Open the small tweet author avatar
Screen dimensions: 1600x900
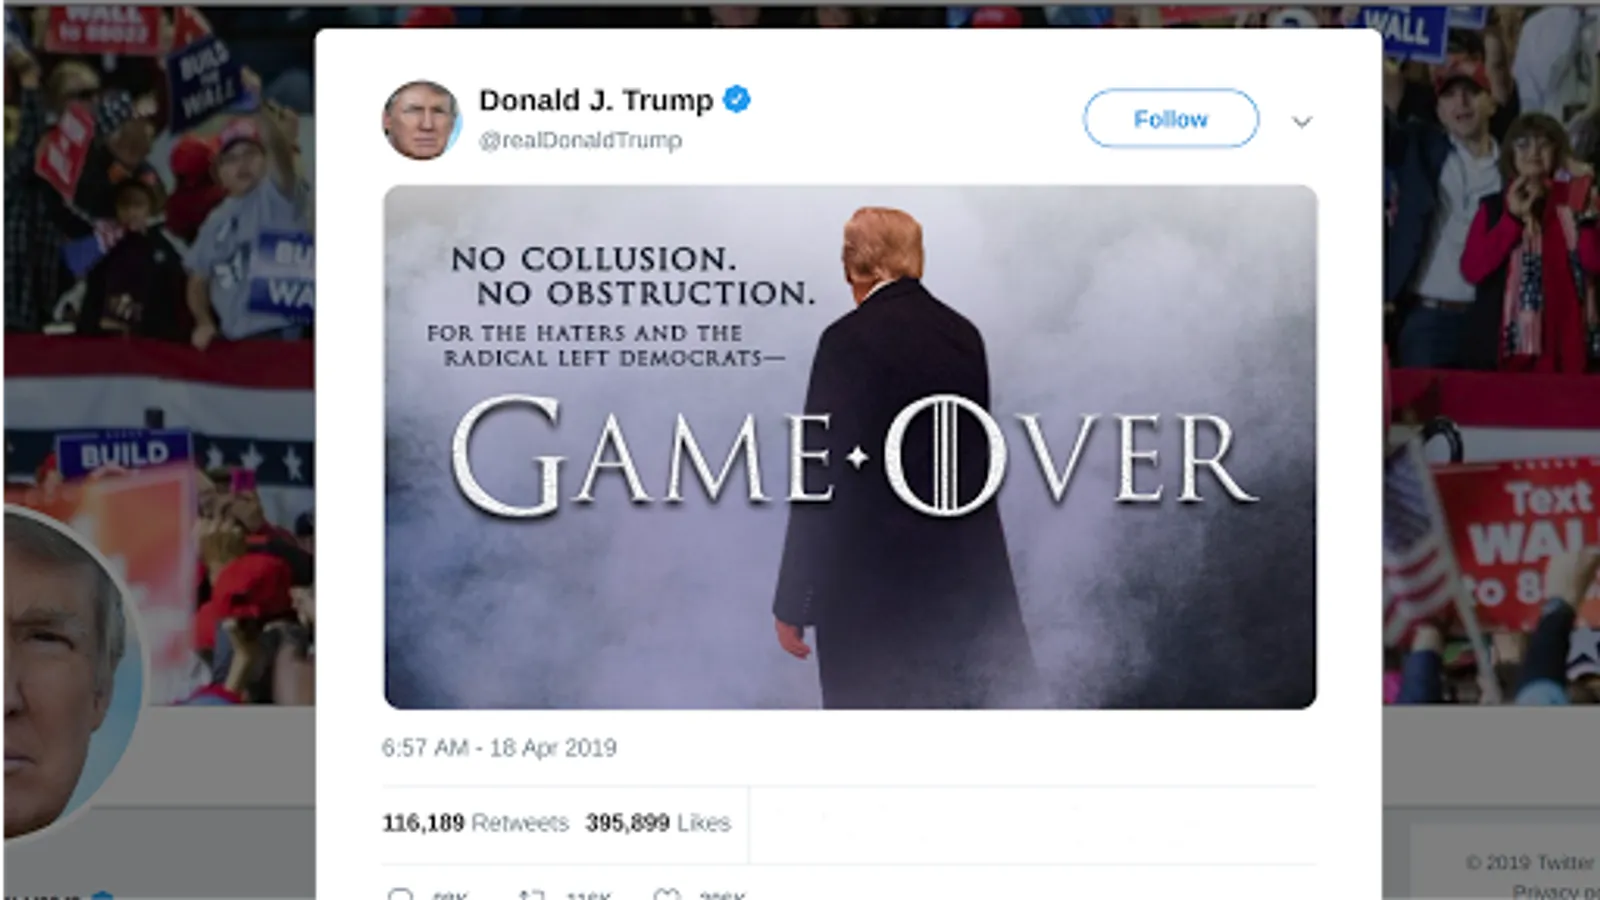click(x=421, y=120)
